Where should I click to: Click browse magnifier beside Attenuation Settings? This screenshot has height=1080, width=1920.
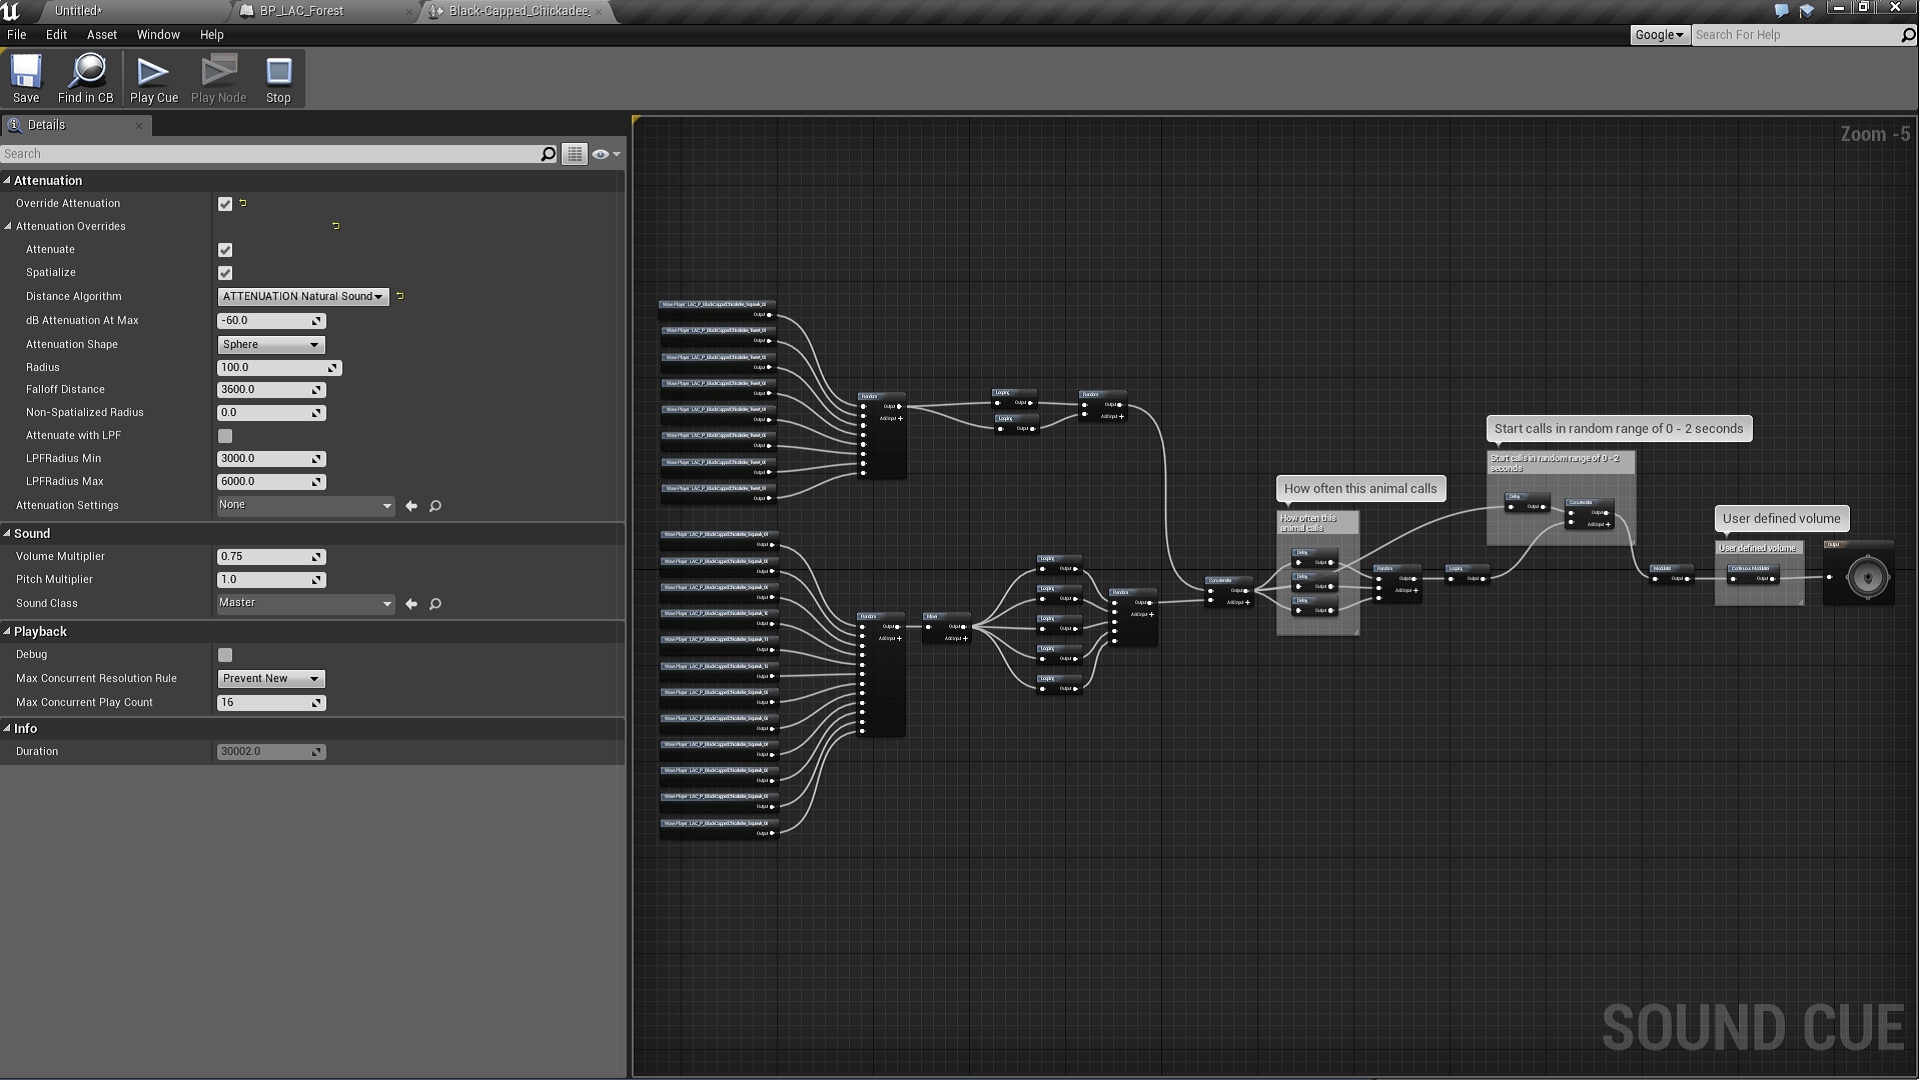coord(435,506)
